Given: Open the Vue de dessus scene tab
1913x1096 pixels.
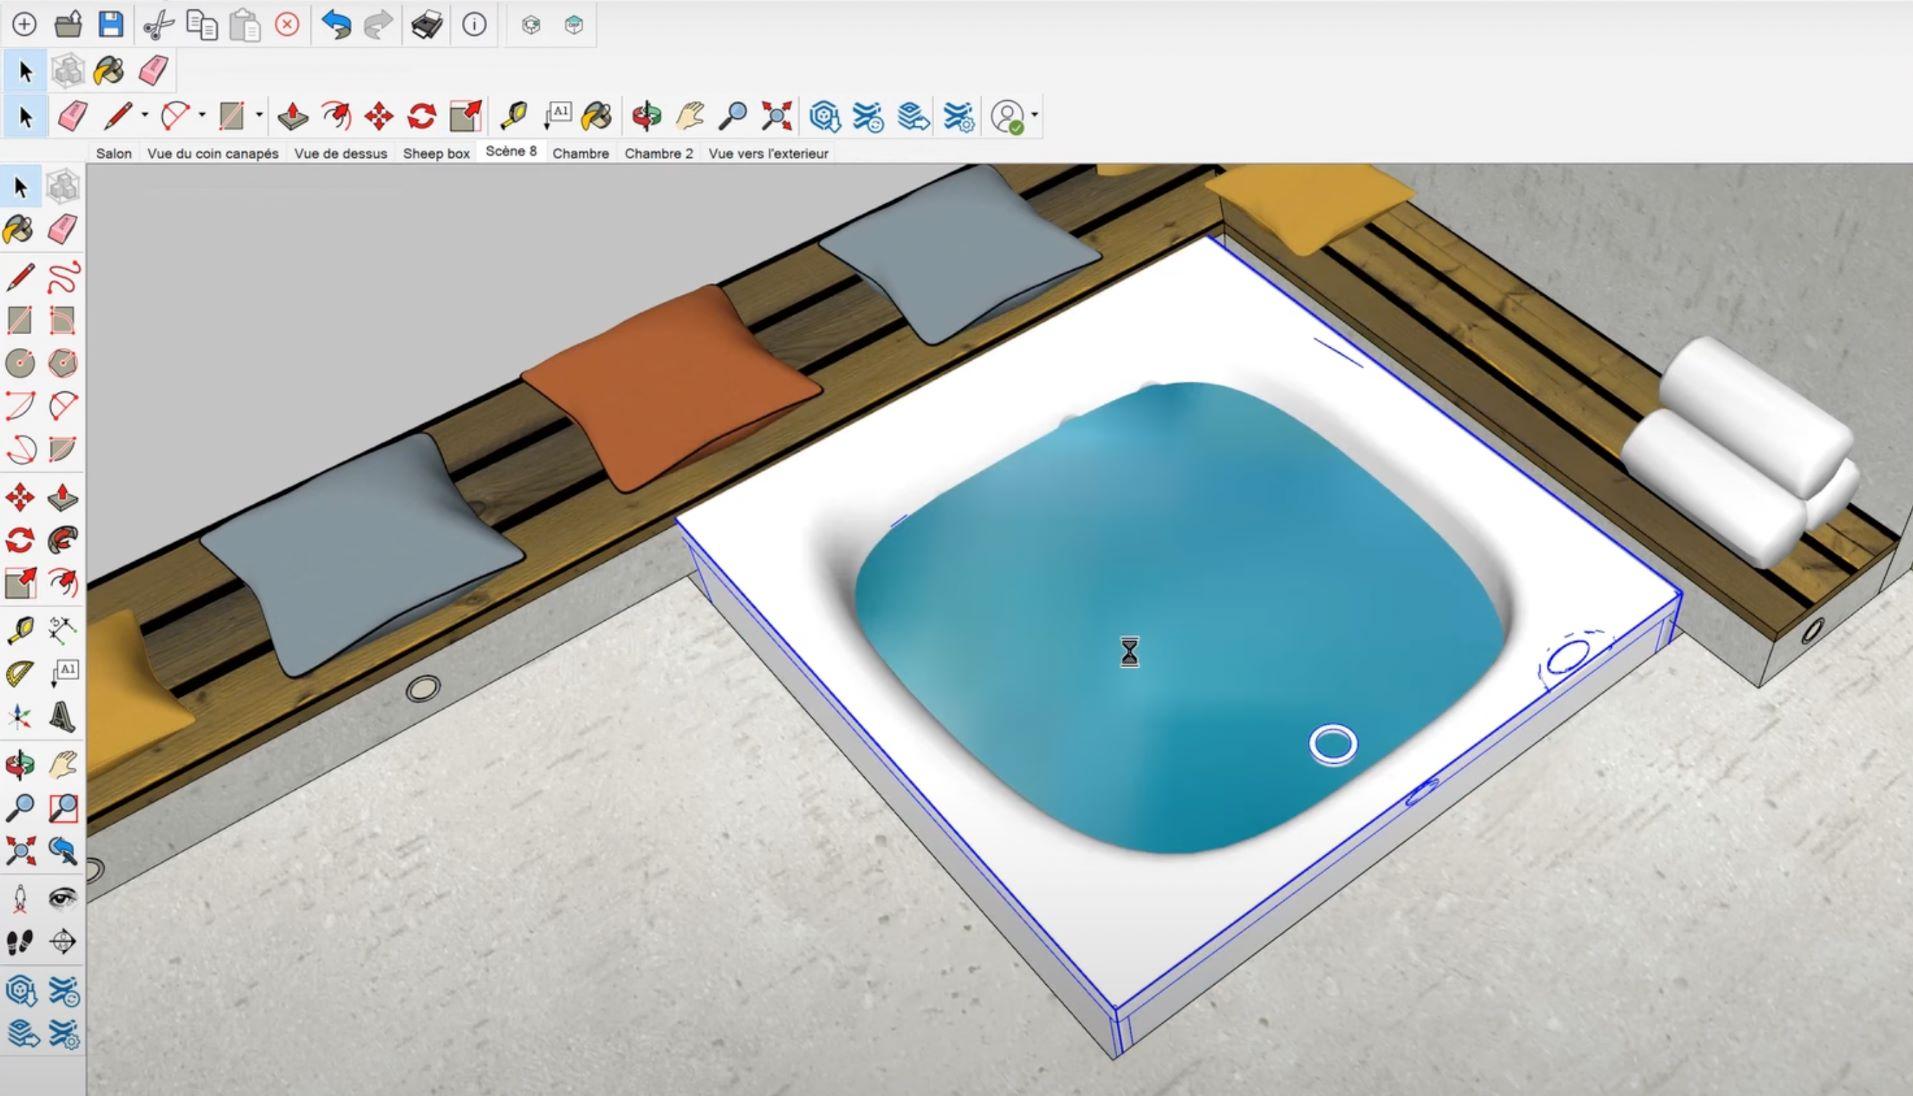Looking at the screenshot, I should pos(340,153).
